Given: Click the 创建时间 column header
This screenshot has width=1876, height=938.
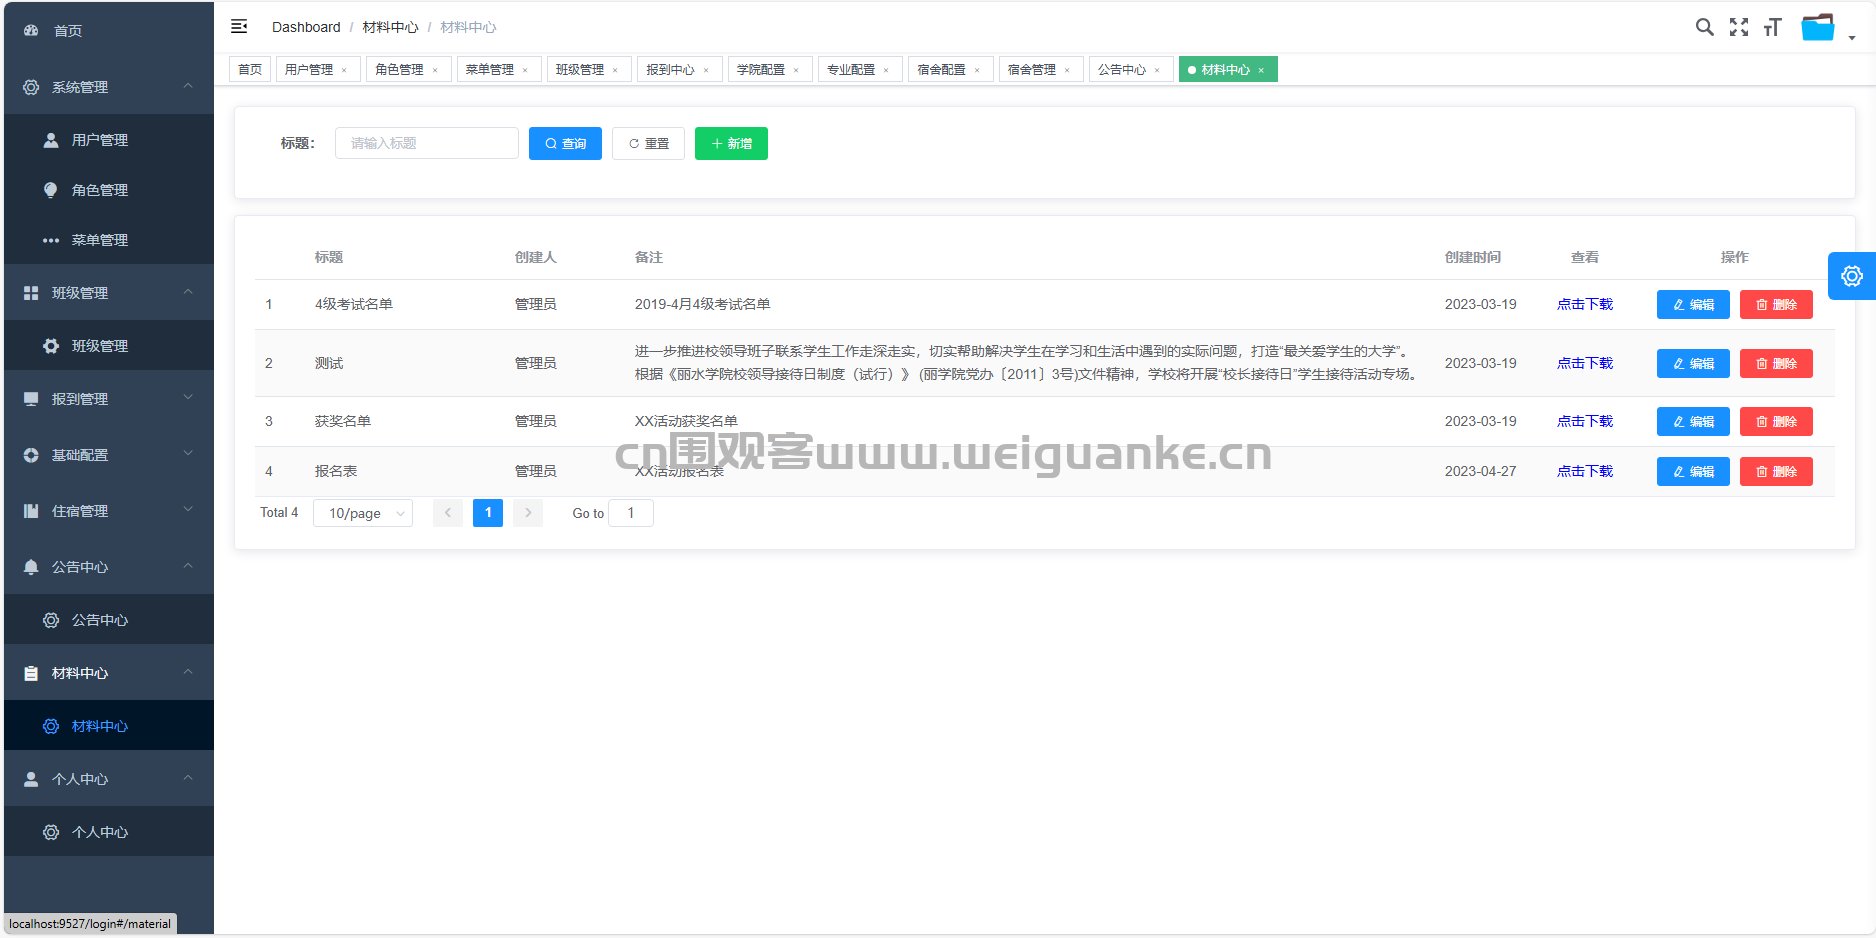Looking at the screenshot, I should [1473, 257].
